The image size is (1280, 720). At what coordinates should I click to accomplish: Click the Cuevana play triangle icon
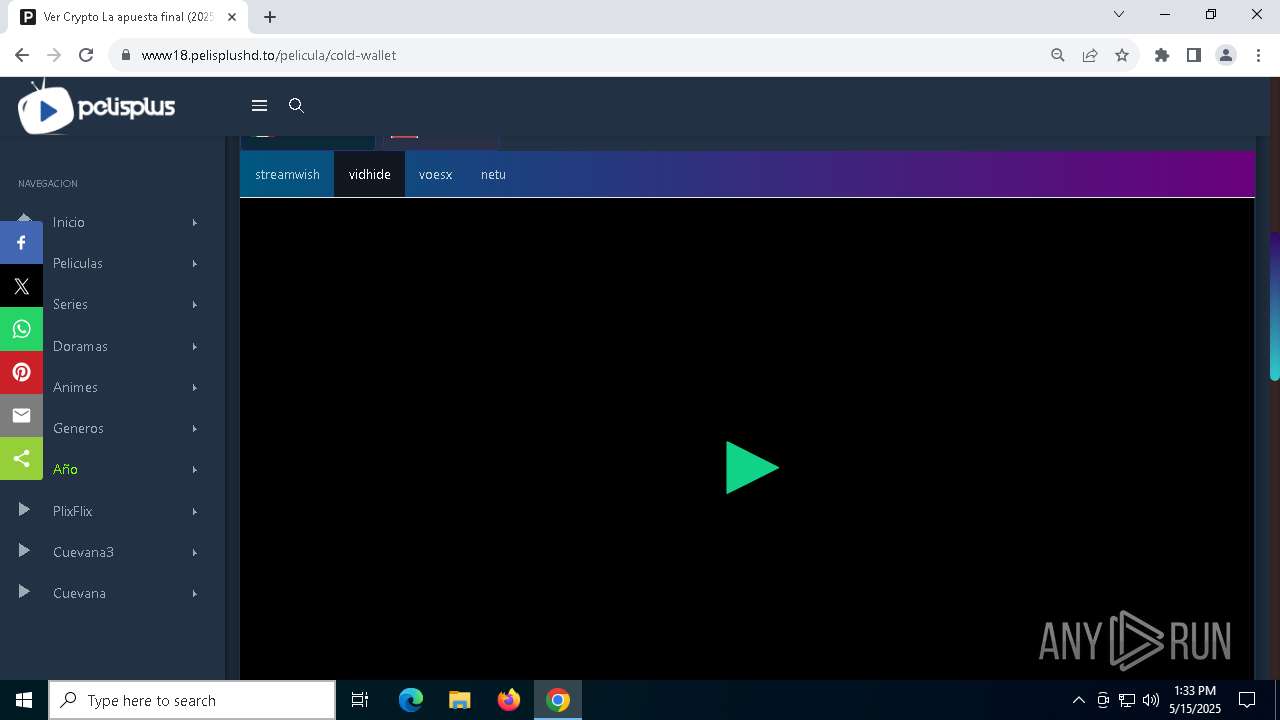(24, 592)
